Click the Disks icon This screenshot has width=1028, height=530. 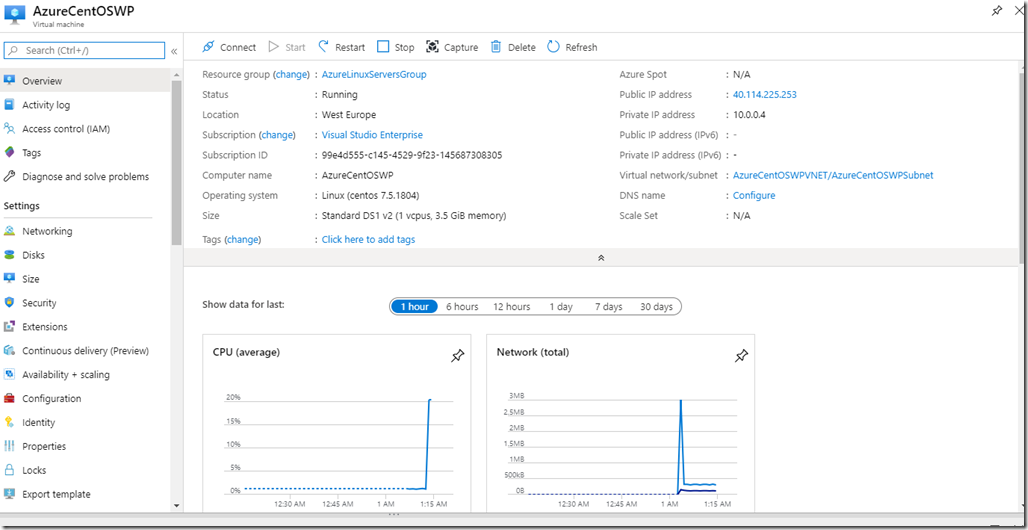(x=9, y=255)
